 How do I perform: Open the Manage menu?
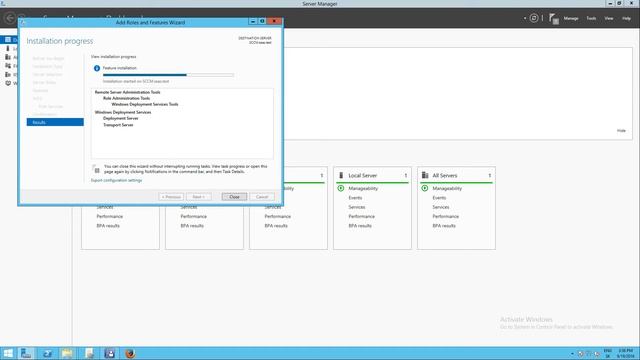[x=571, y=18]
